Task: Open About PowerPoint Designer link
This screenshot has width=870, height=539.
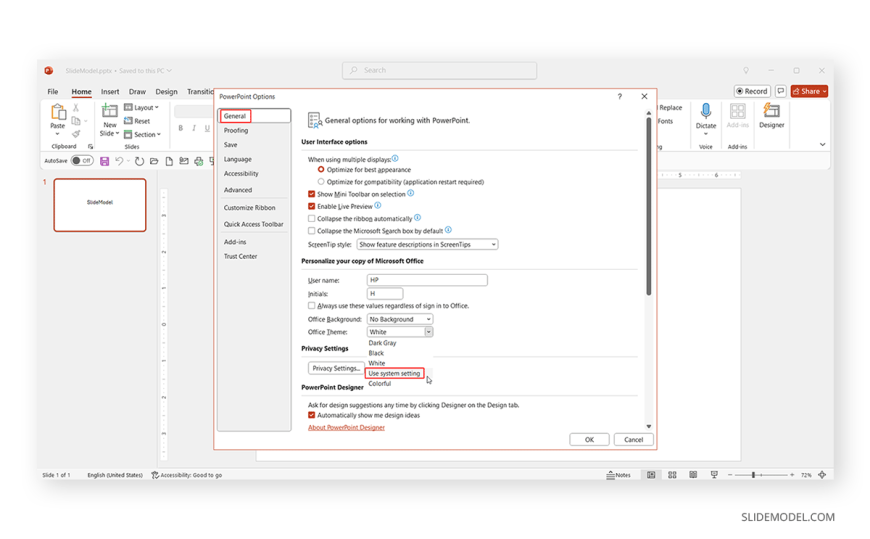Action: coord(346,427)
